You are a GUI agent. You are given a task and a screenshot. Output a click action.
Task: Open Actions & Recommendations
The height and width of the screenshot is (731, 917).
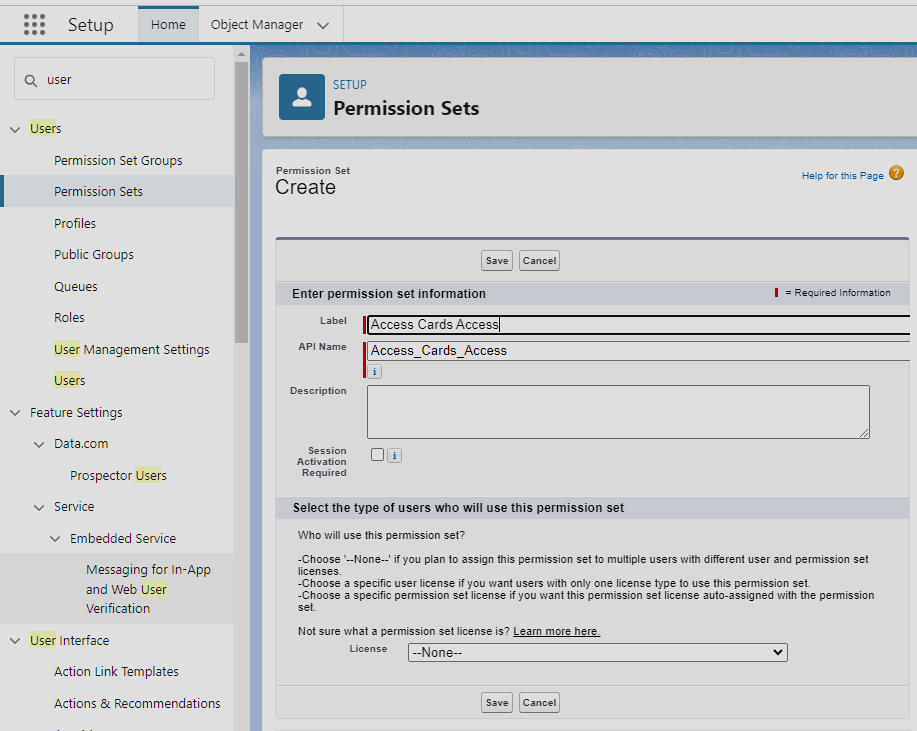tap(137, 703)
